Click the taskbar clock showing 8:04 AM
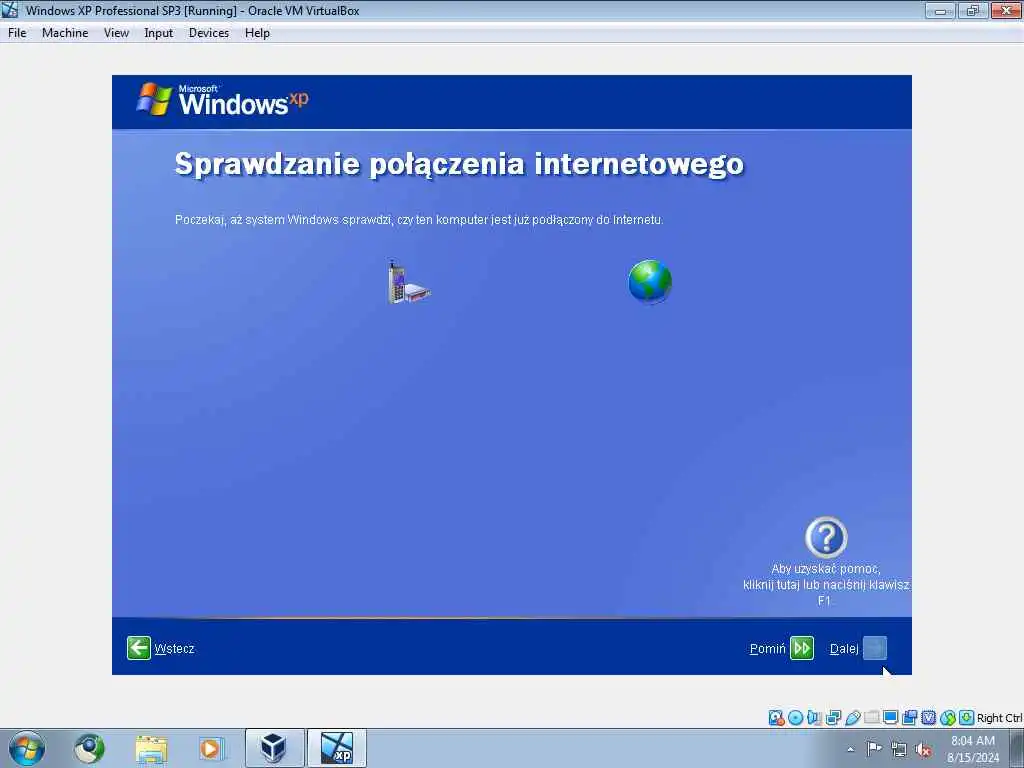This screenshot has width=1024, height=768. [x=973, y=748]
